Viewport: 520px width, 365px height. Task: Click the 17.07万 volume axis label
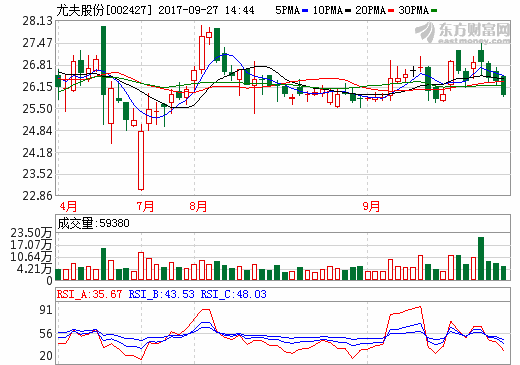[x=31, y=245]
